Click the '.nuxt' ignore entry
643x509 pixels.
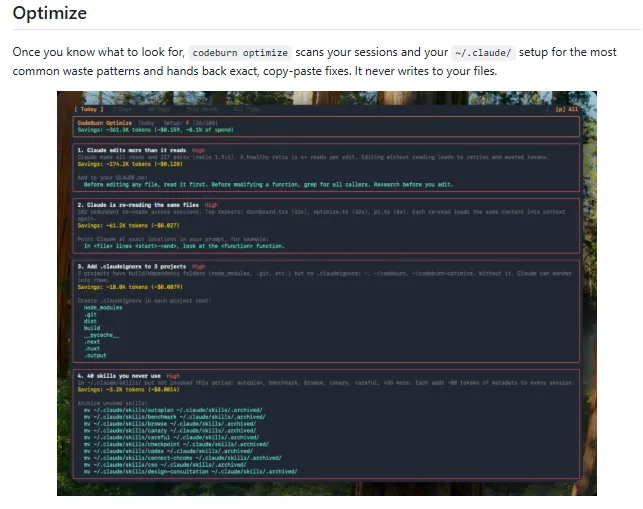(x=92, y=349)
